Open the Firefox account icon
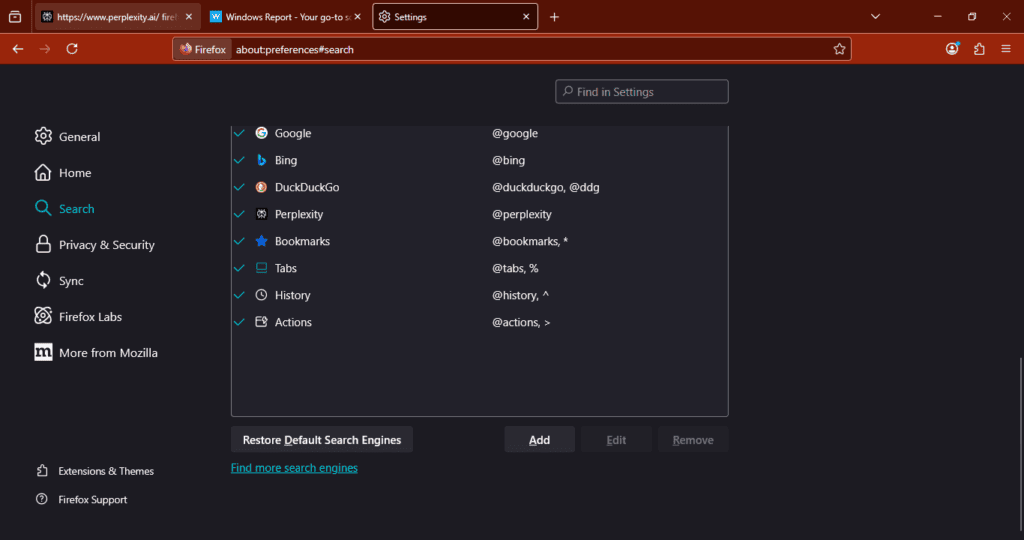The width and height of the screenshot is (1024, 540). [952, 49]
